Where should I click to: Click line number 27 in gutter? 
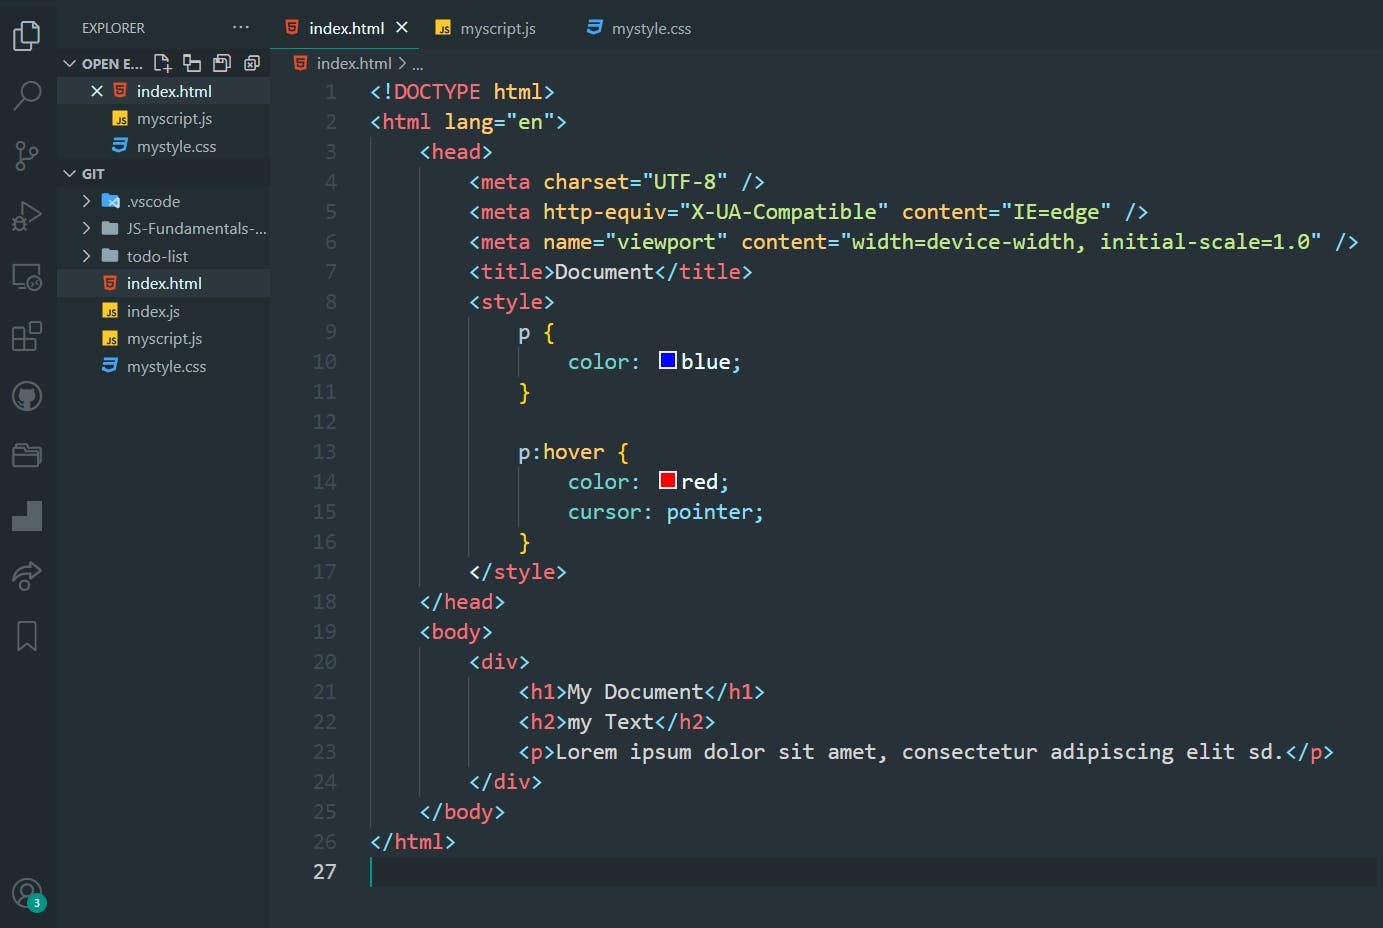(x=325, y=871)
